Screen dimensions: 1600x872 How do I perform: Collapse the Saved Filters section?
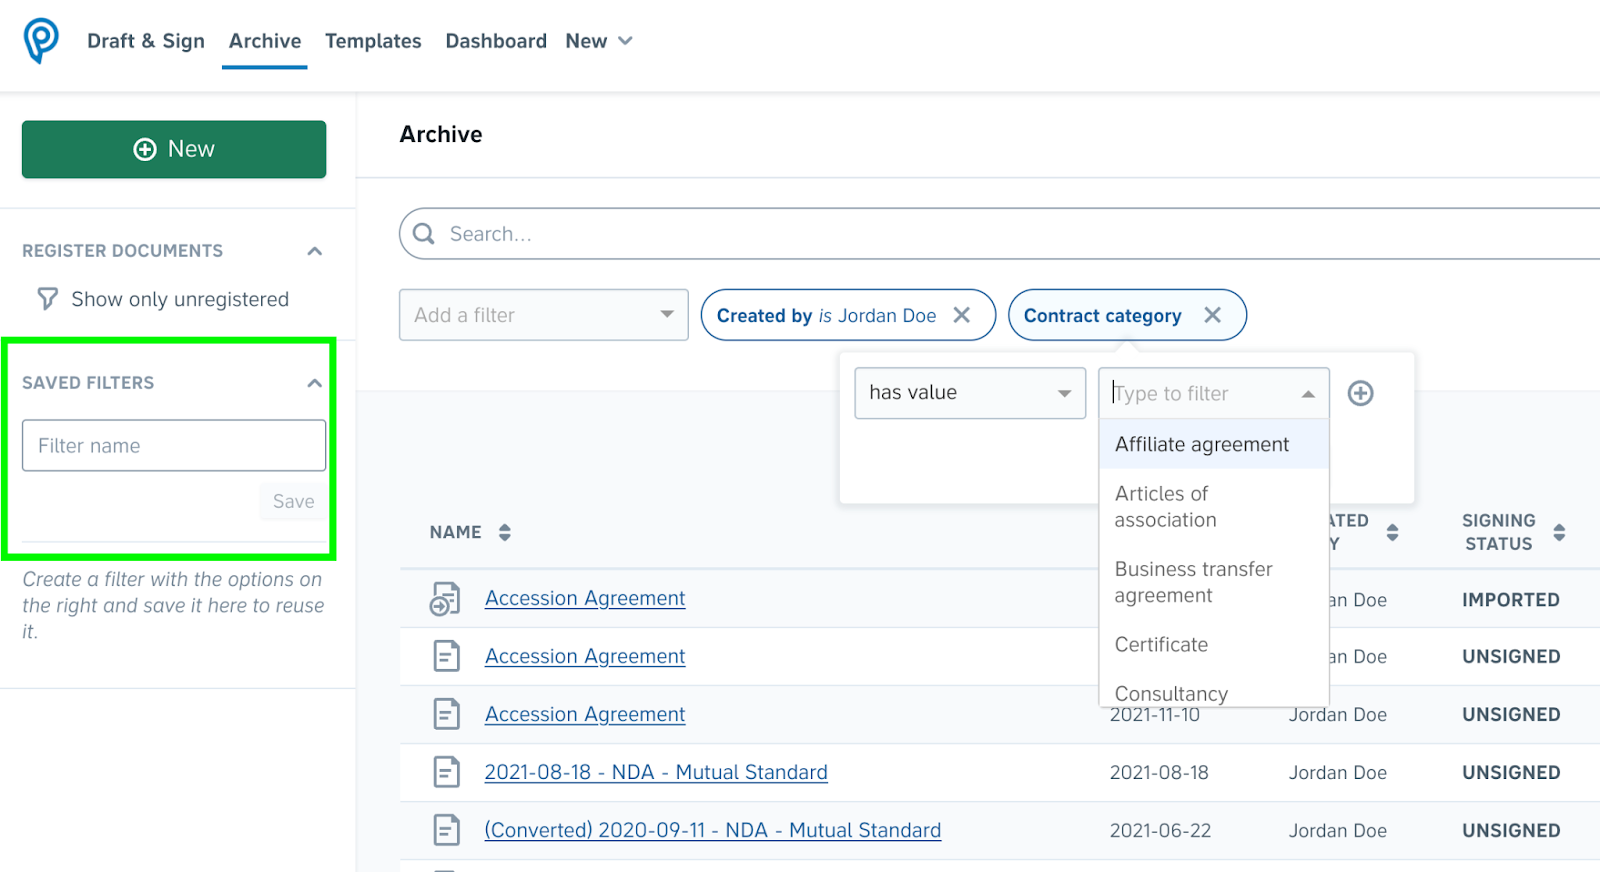(315, 383)
